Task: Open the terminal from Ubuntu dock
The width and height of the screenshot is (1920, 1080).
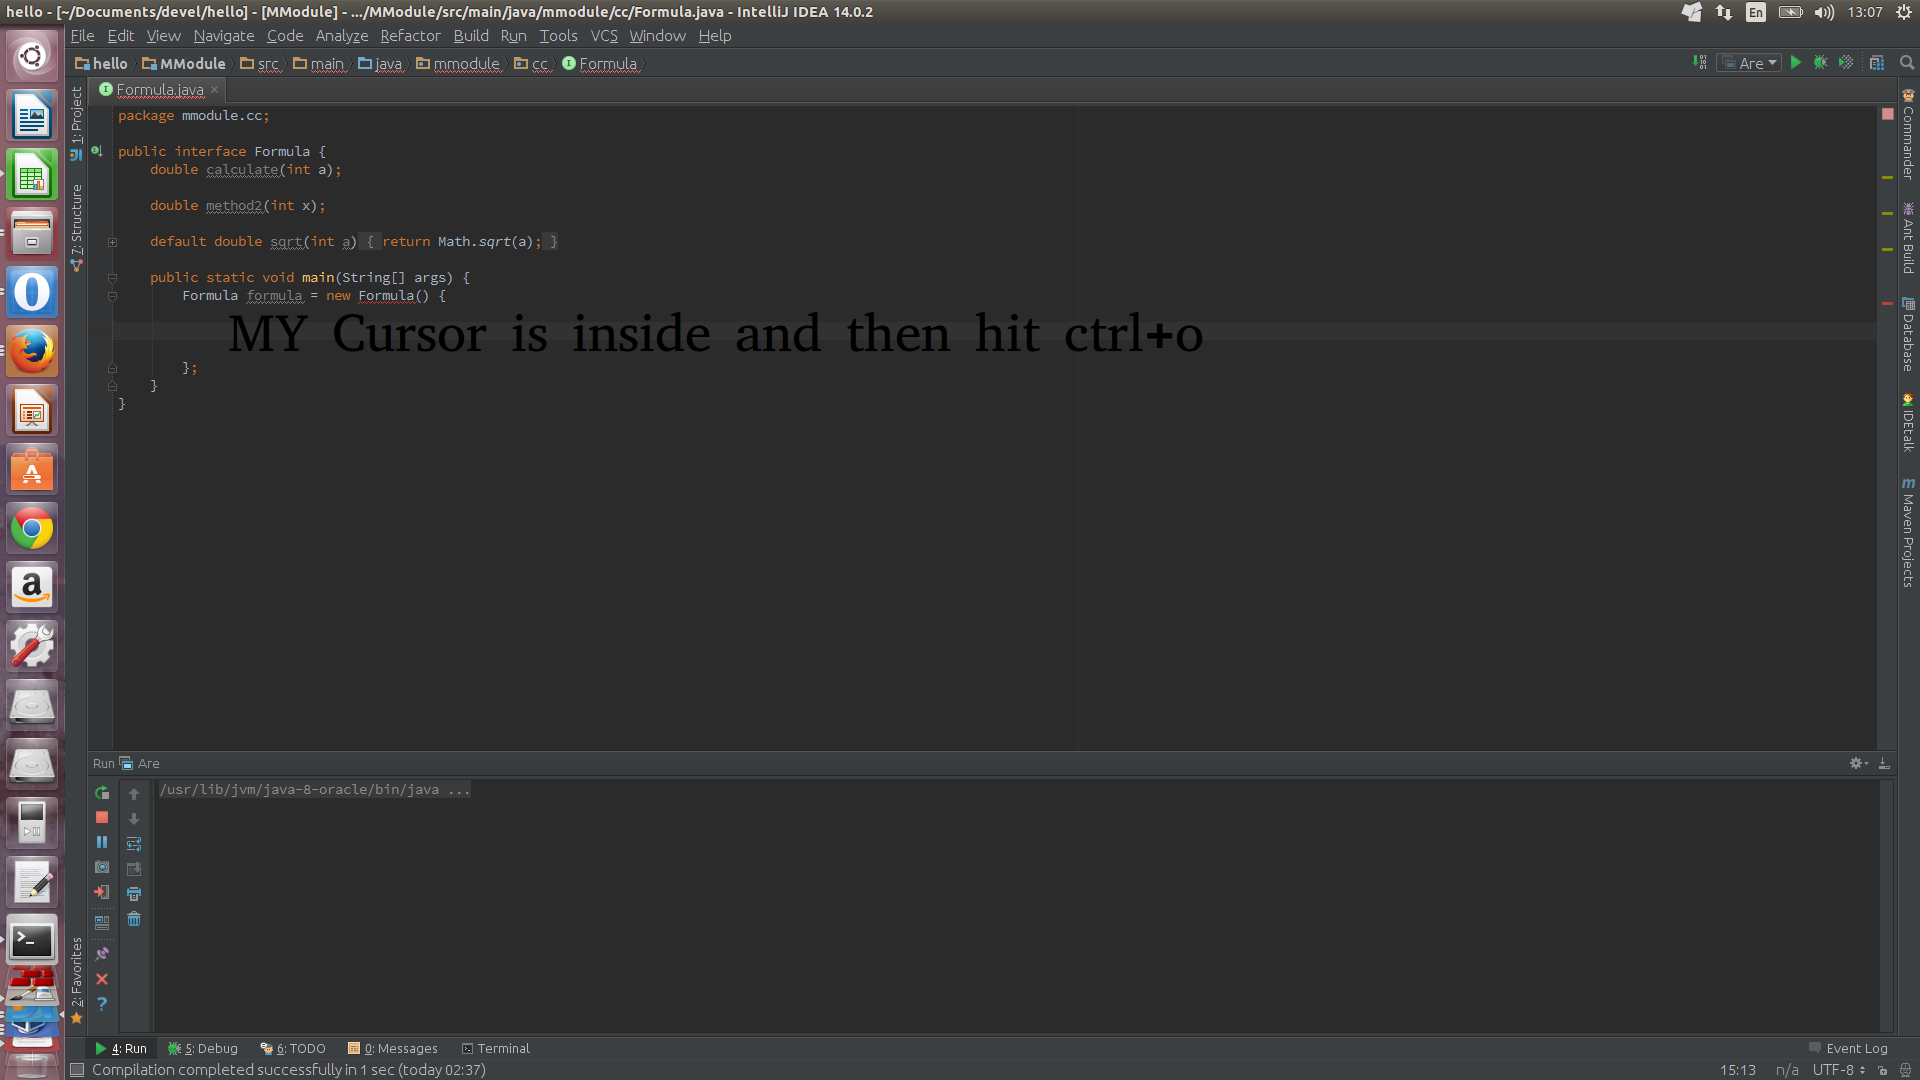Action: 32,940
